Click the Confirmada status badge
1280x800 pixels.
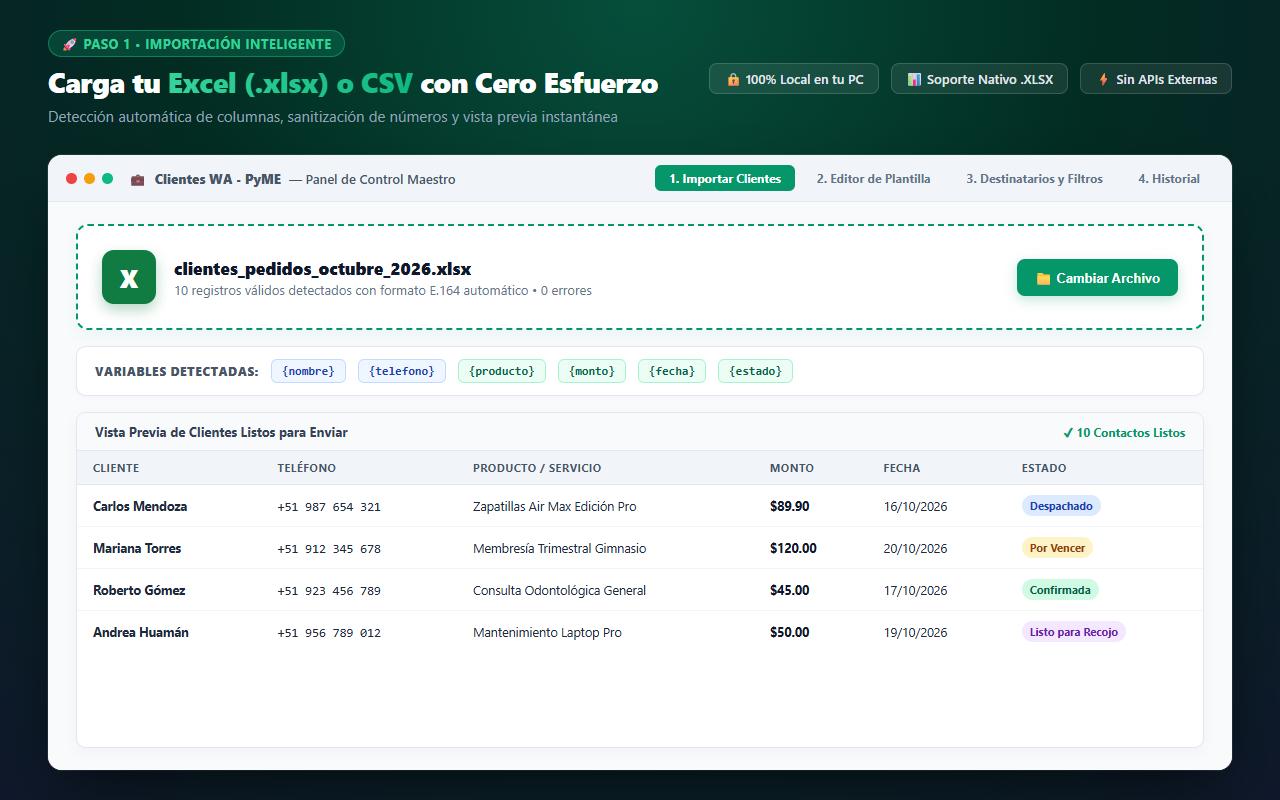coord(1060,590)
